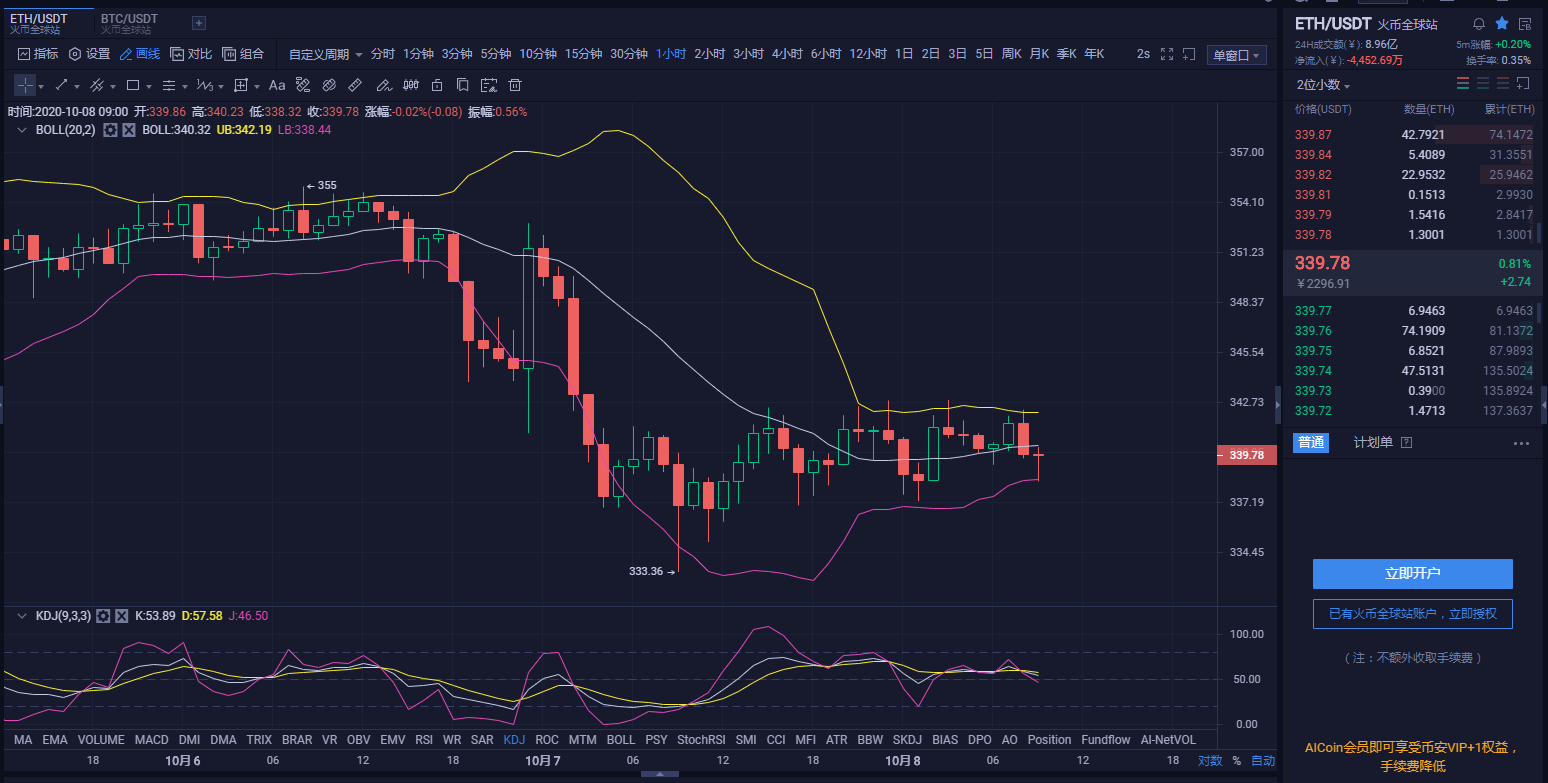Switch sub-chart to RSI indicator
This screenshot has height=783, width=1548.
pyautogui.click(x=424, y=740)
